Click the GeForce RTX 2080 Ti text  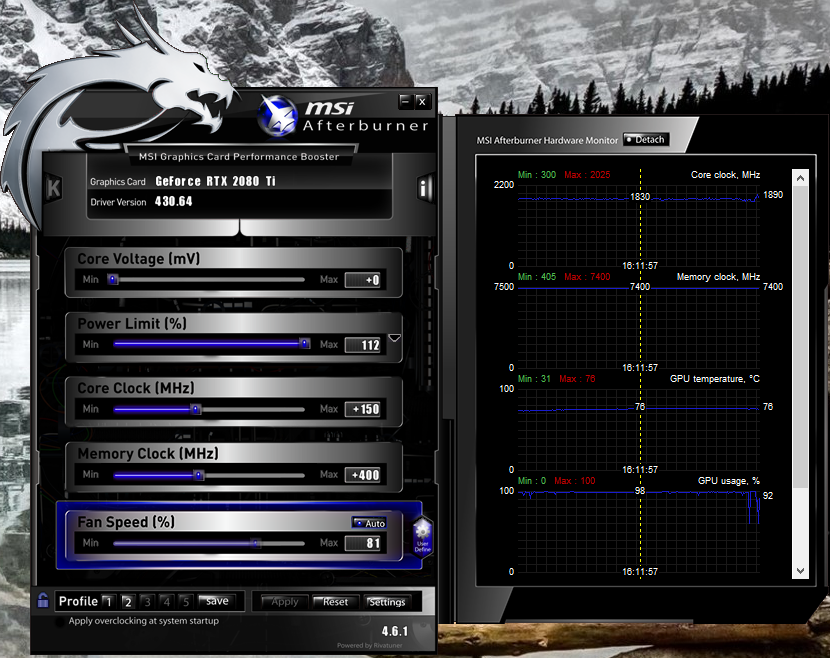click(x=215, y=181)
